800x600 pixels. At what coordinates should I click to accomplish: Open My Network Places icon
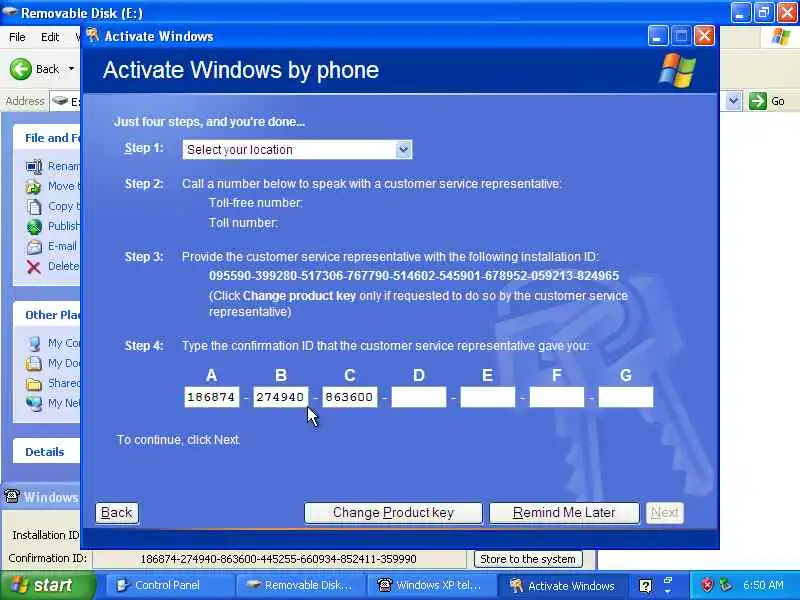(34, 404)
